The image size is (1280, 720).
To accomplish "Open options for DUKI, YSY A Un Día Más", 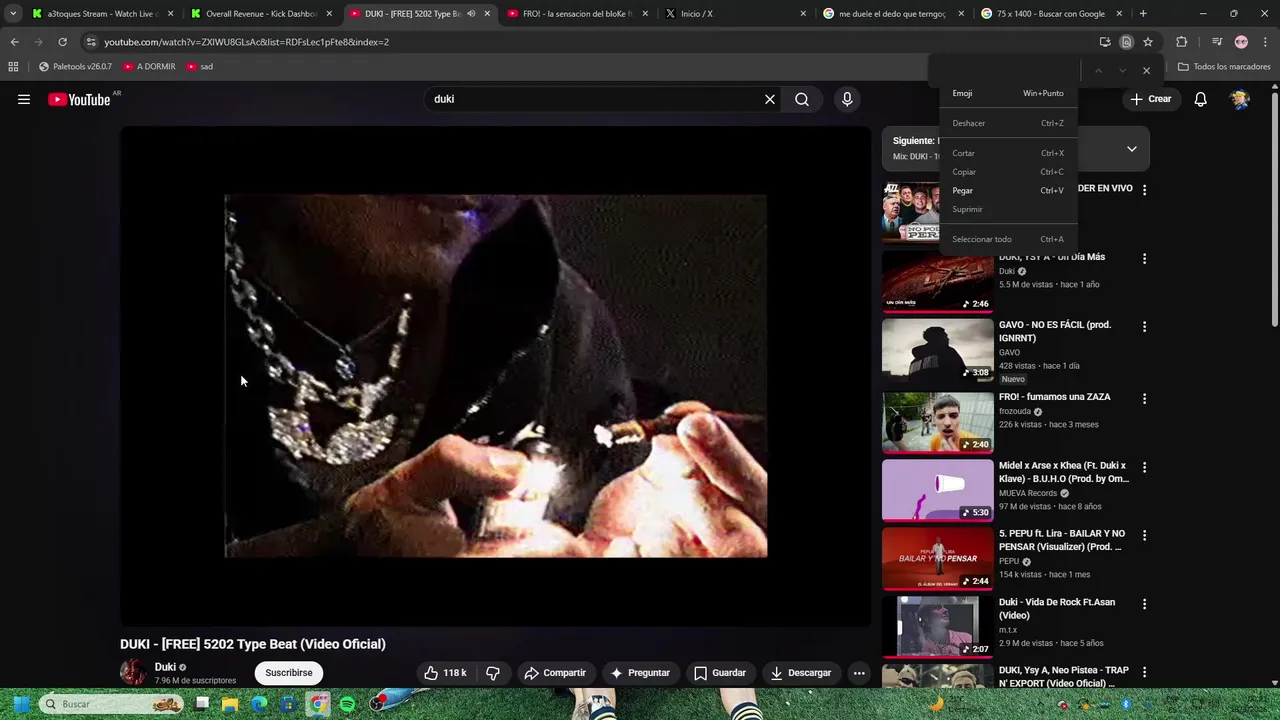I will 1145,258.
